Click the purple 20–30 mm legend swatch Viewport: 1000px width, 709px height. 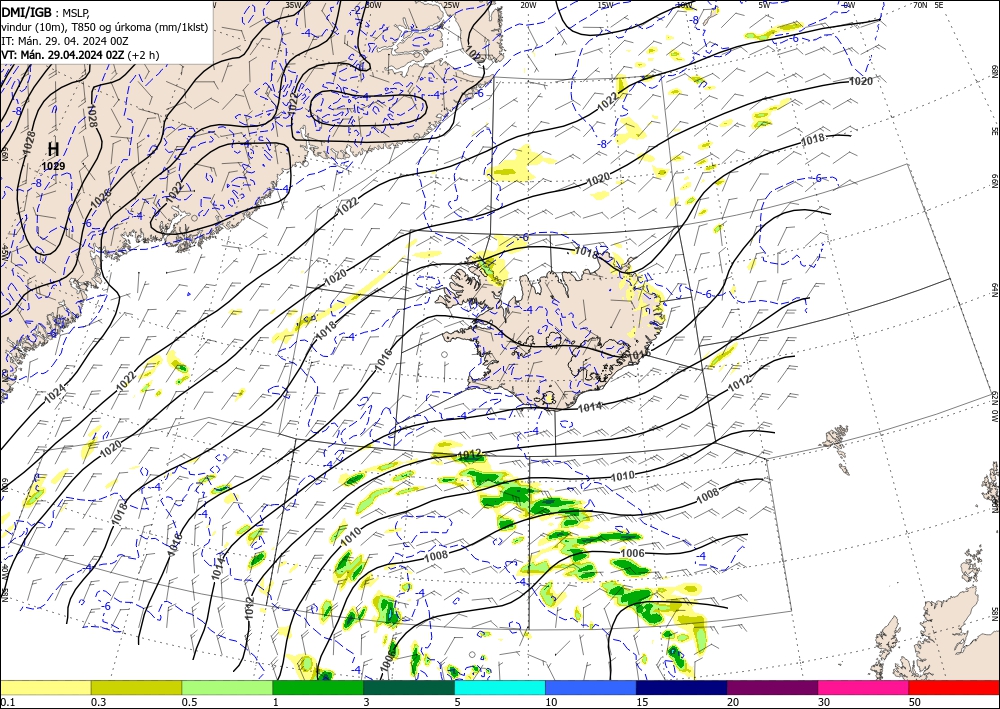pyautogui.click(x=772, y=687)
